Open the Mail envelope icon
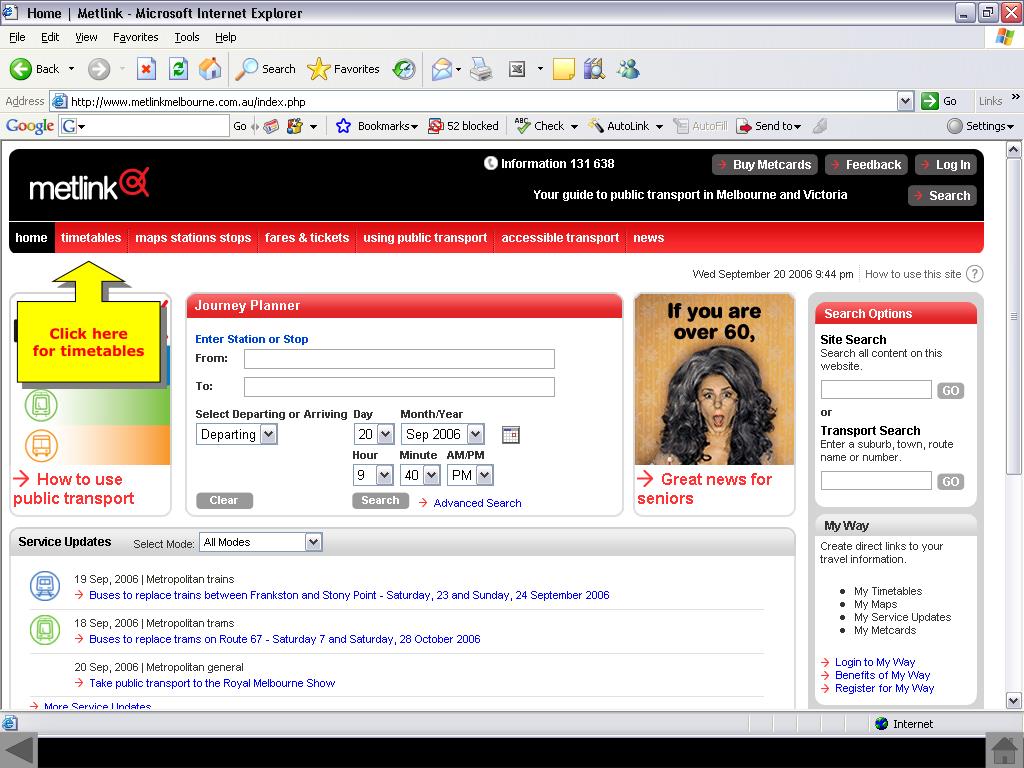 coord(442,69)
